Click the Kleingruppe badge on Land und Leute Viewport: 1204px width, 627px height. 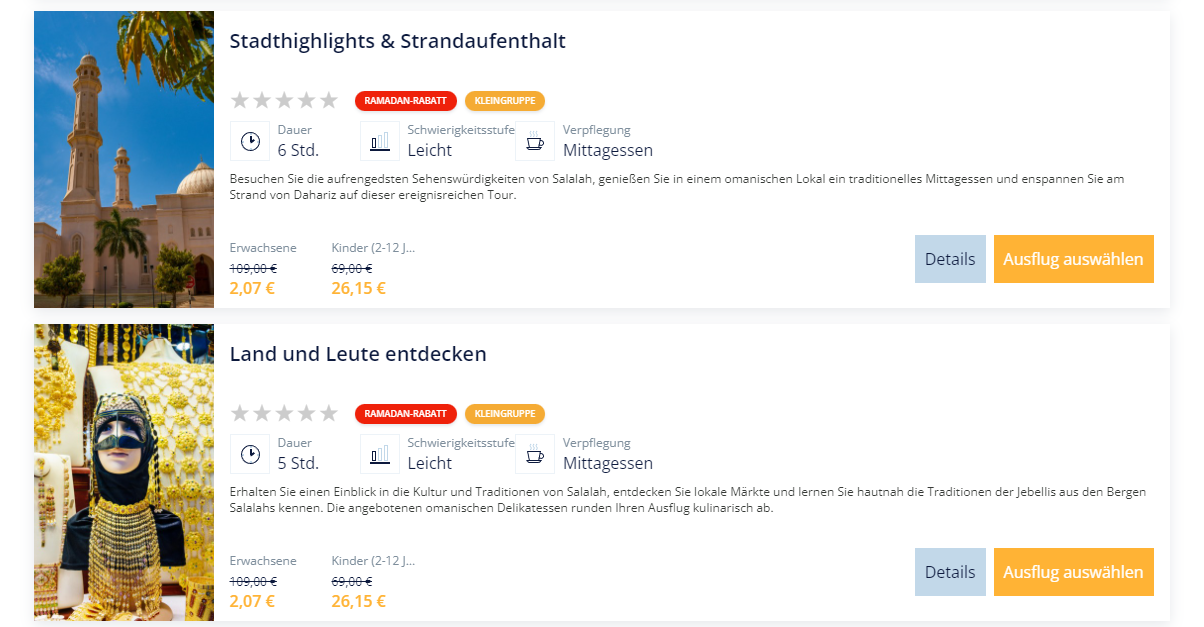(505, 414)
